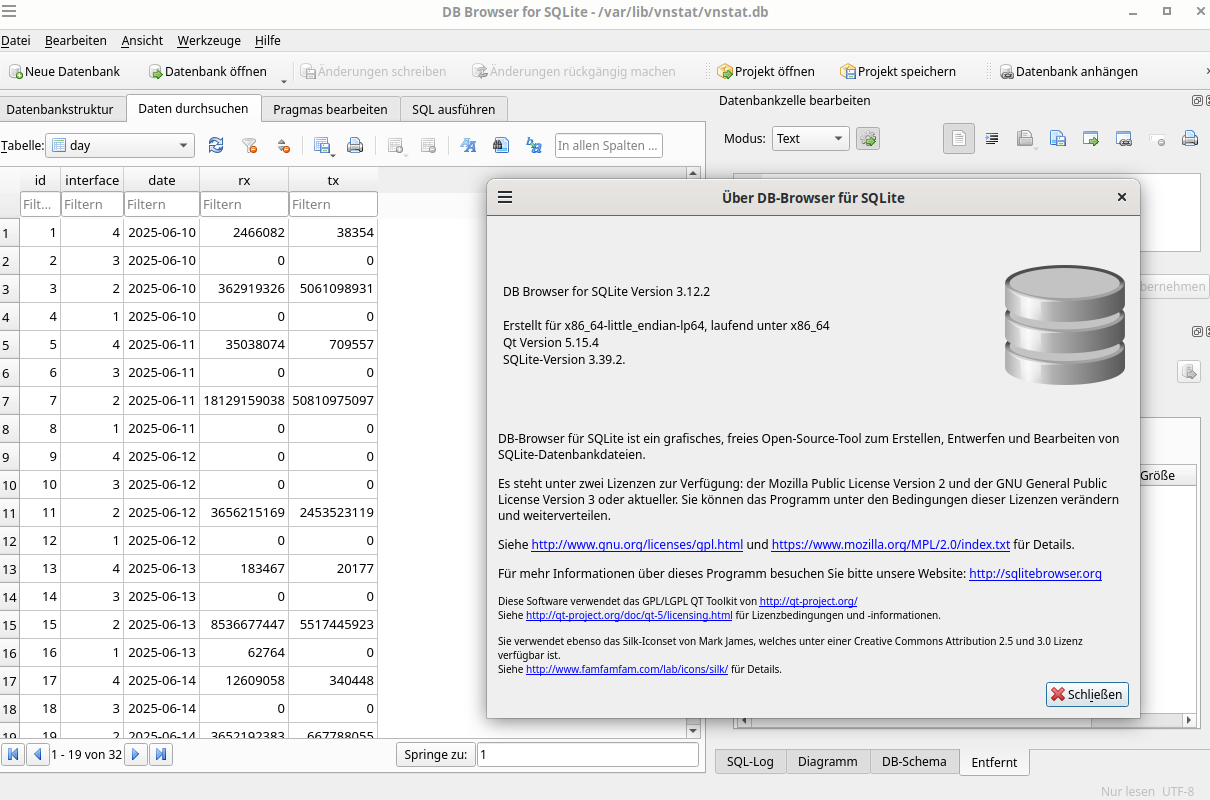Click the printer icon in cell editor toolbar
1210x800 pixels.
1189,139
